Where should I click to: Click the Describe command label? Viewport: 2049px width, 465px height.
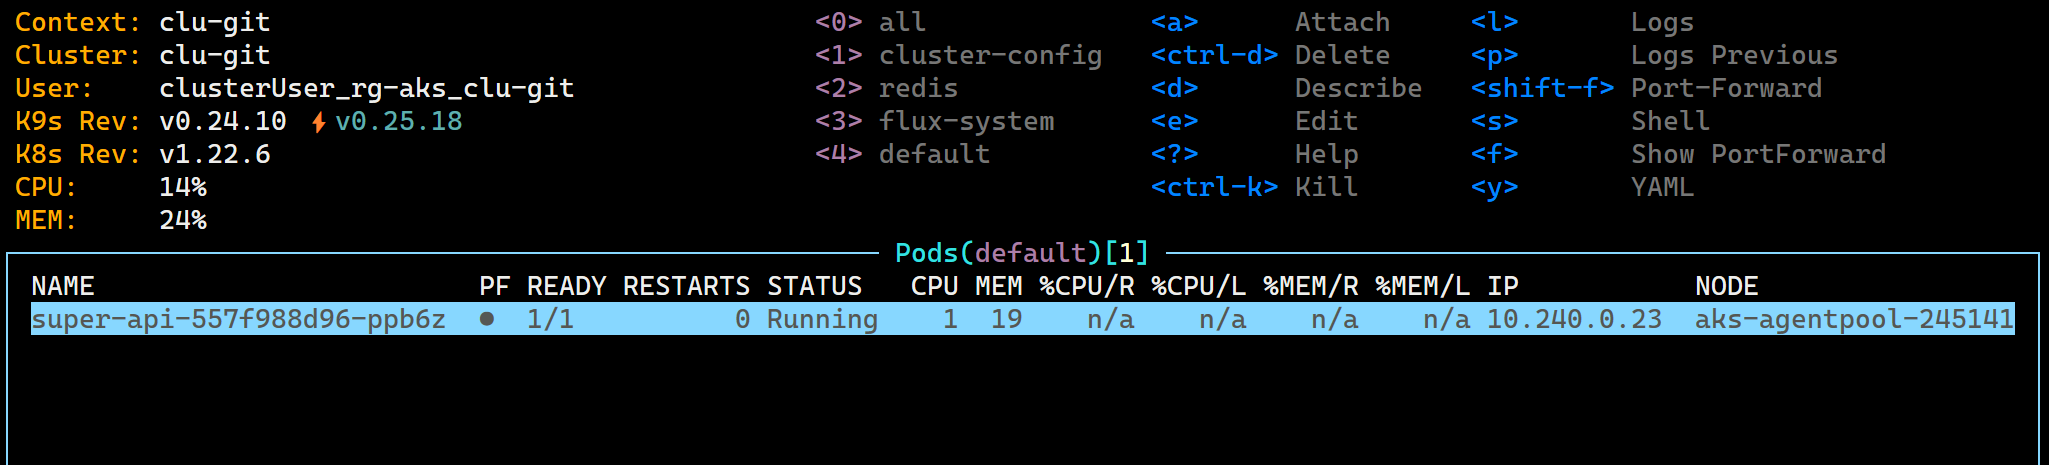coord(1358,88)
